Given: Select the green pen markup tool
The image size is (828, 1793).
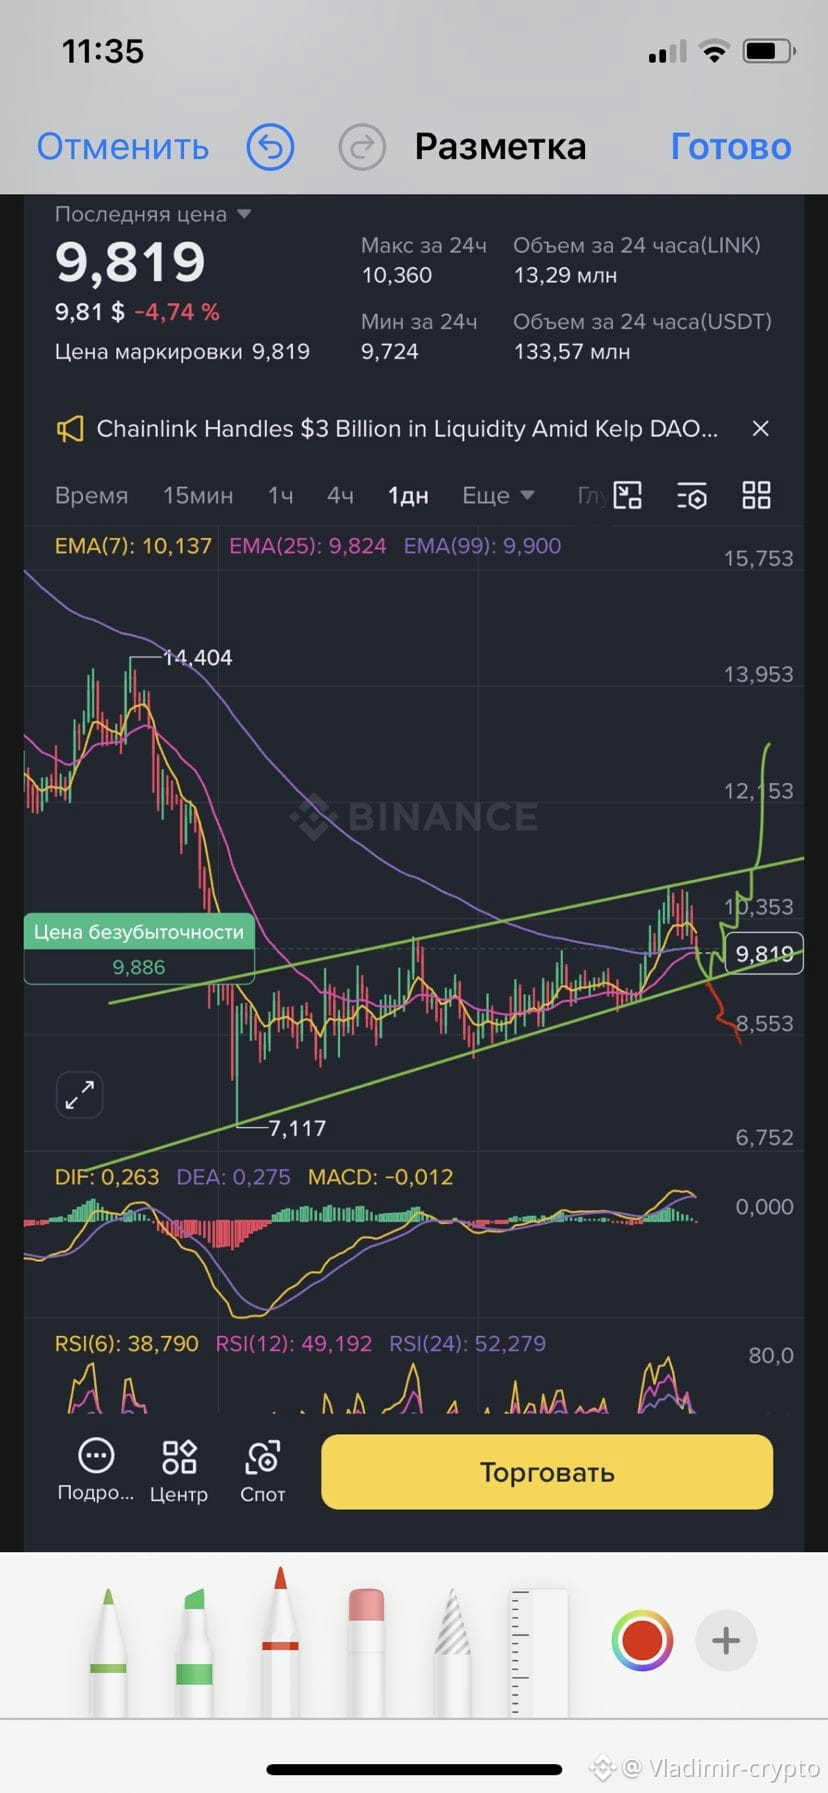Looking at the screenshot, I should click(x=108, y=1652).
